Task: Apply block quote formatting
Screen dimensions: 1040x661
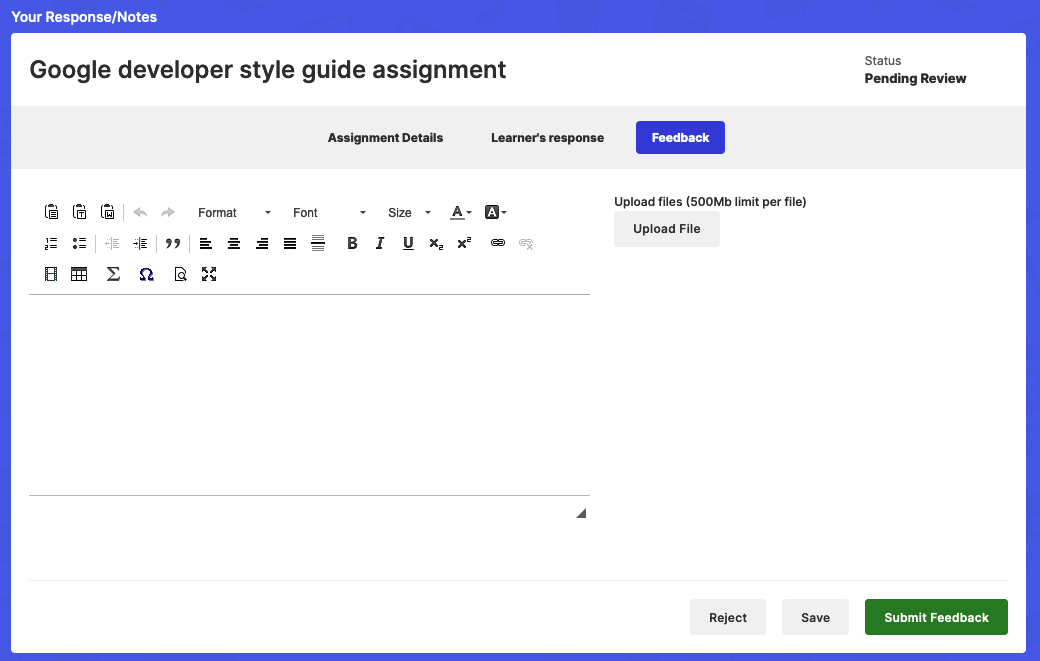Action: coord(173,243)
